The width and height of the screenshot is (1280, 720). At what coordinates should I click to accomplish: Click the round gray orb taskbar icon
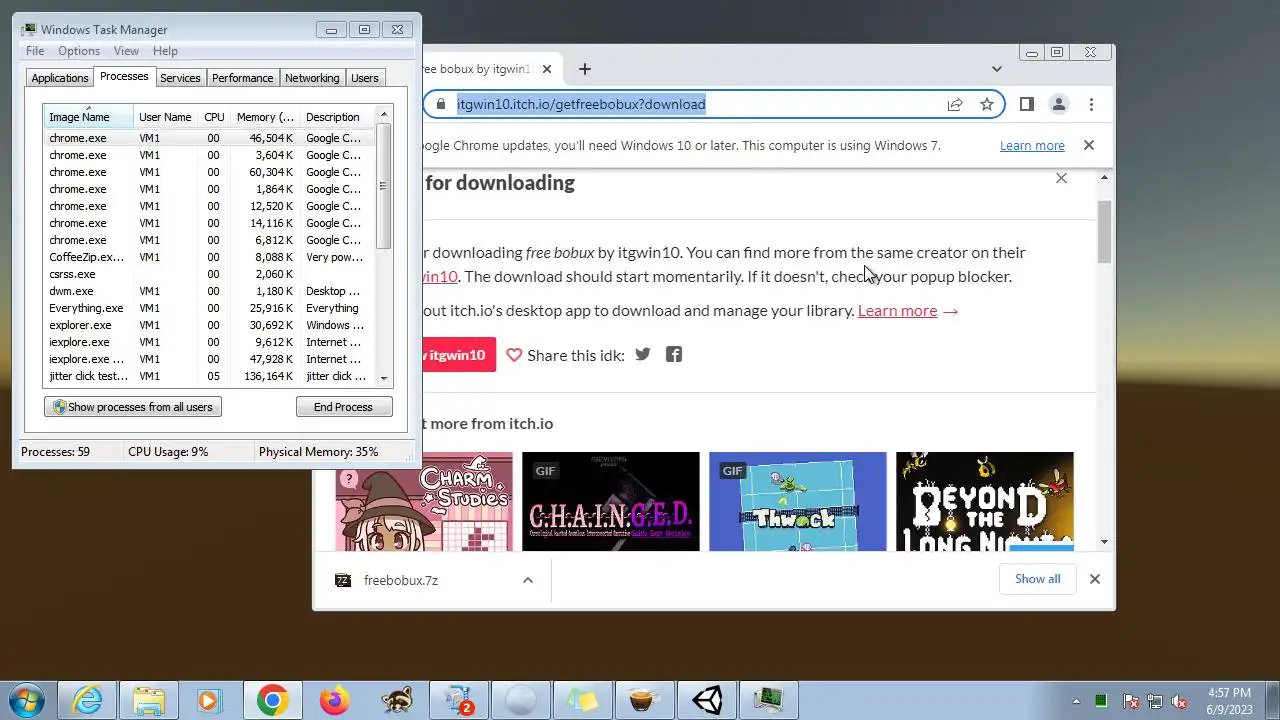coord(521,700)
